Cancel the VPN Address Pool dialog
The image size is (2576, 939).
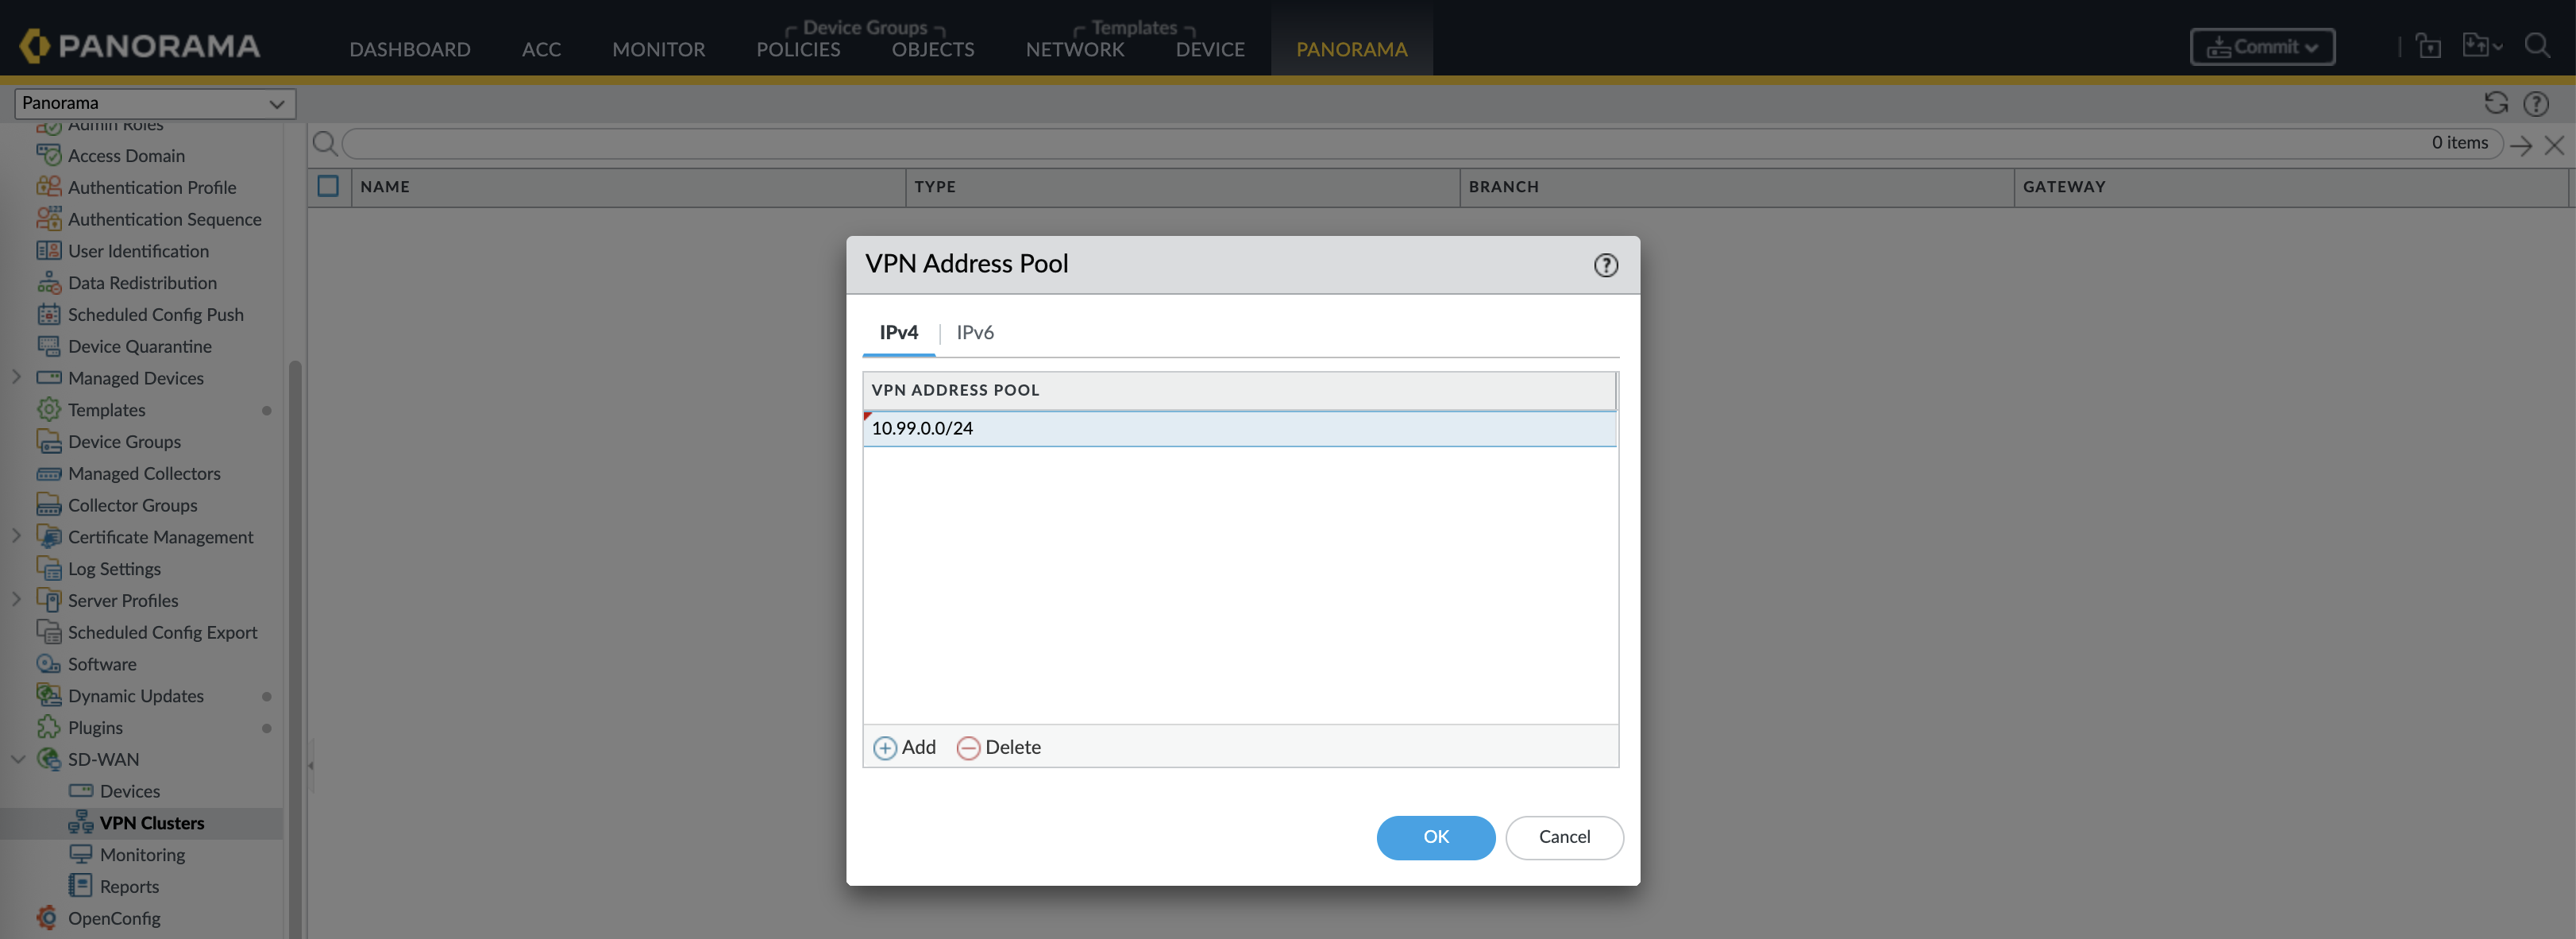pyautogui.click(x=1563, y=837)
